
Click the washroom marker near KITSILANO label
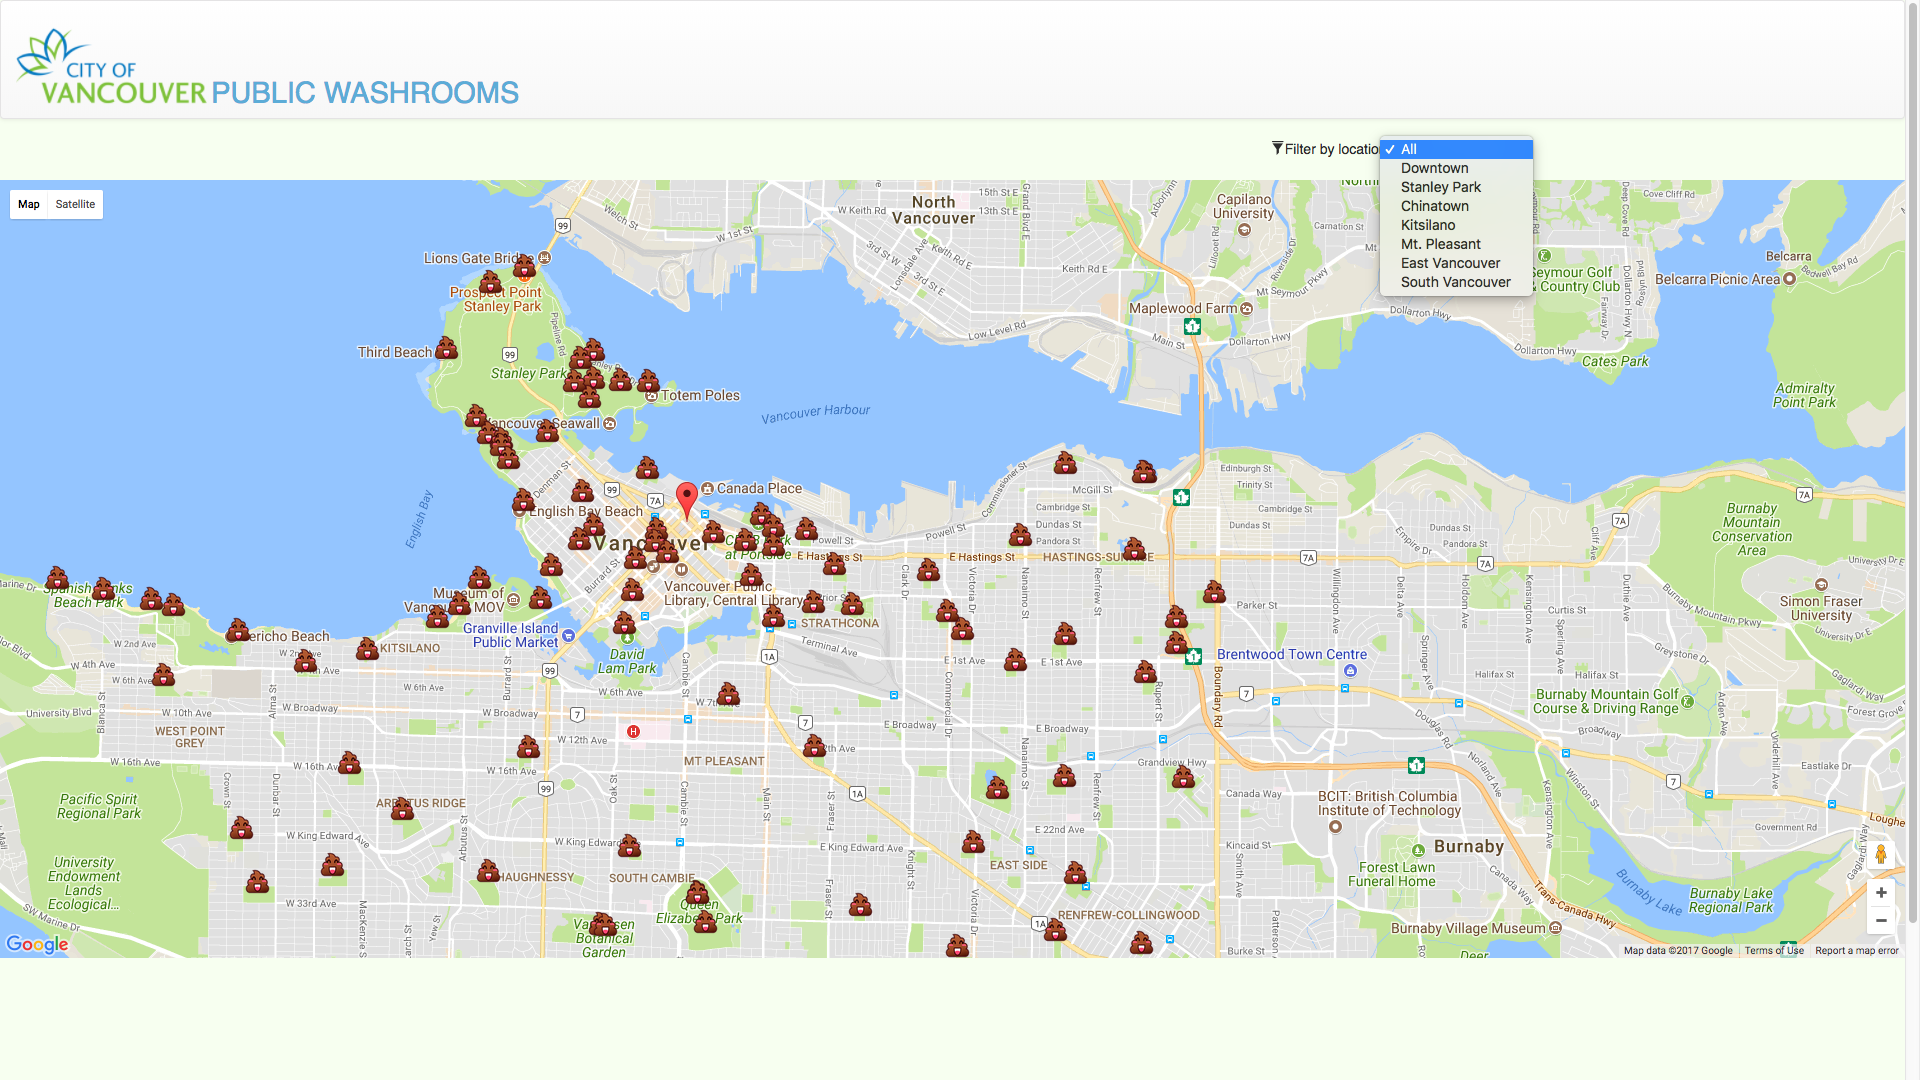point(367,649)
